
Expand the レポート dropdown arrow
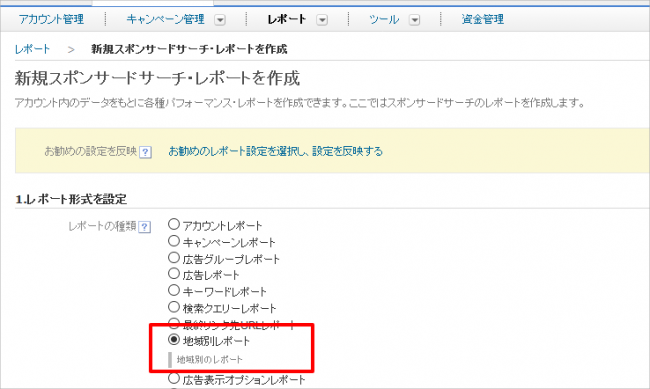322,19
